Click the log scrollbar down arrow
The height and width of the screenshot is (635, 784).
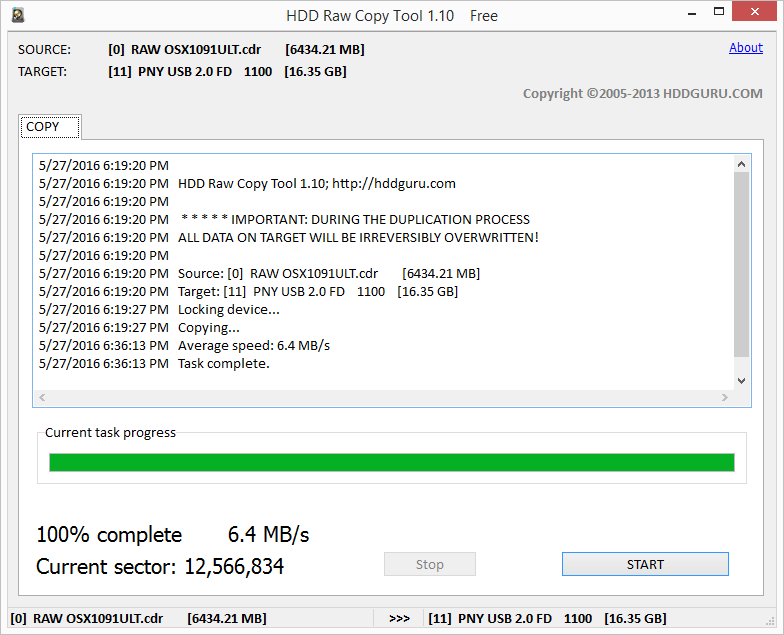742,380
